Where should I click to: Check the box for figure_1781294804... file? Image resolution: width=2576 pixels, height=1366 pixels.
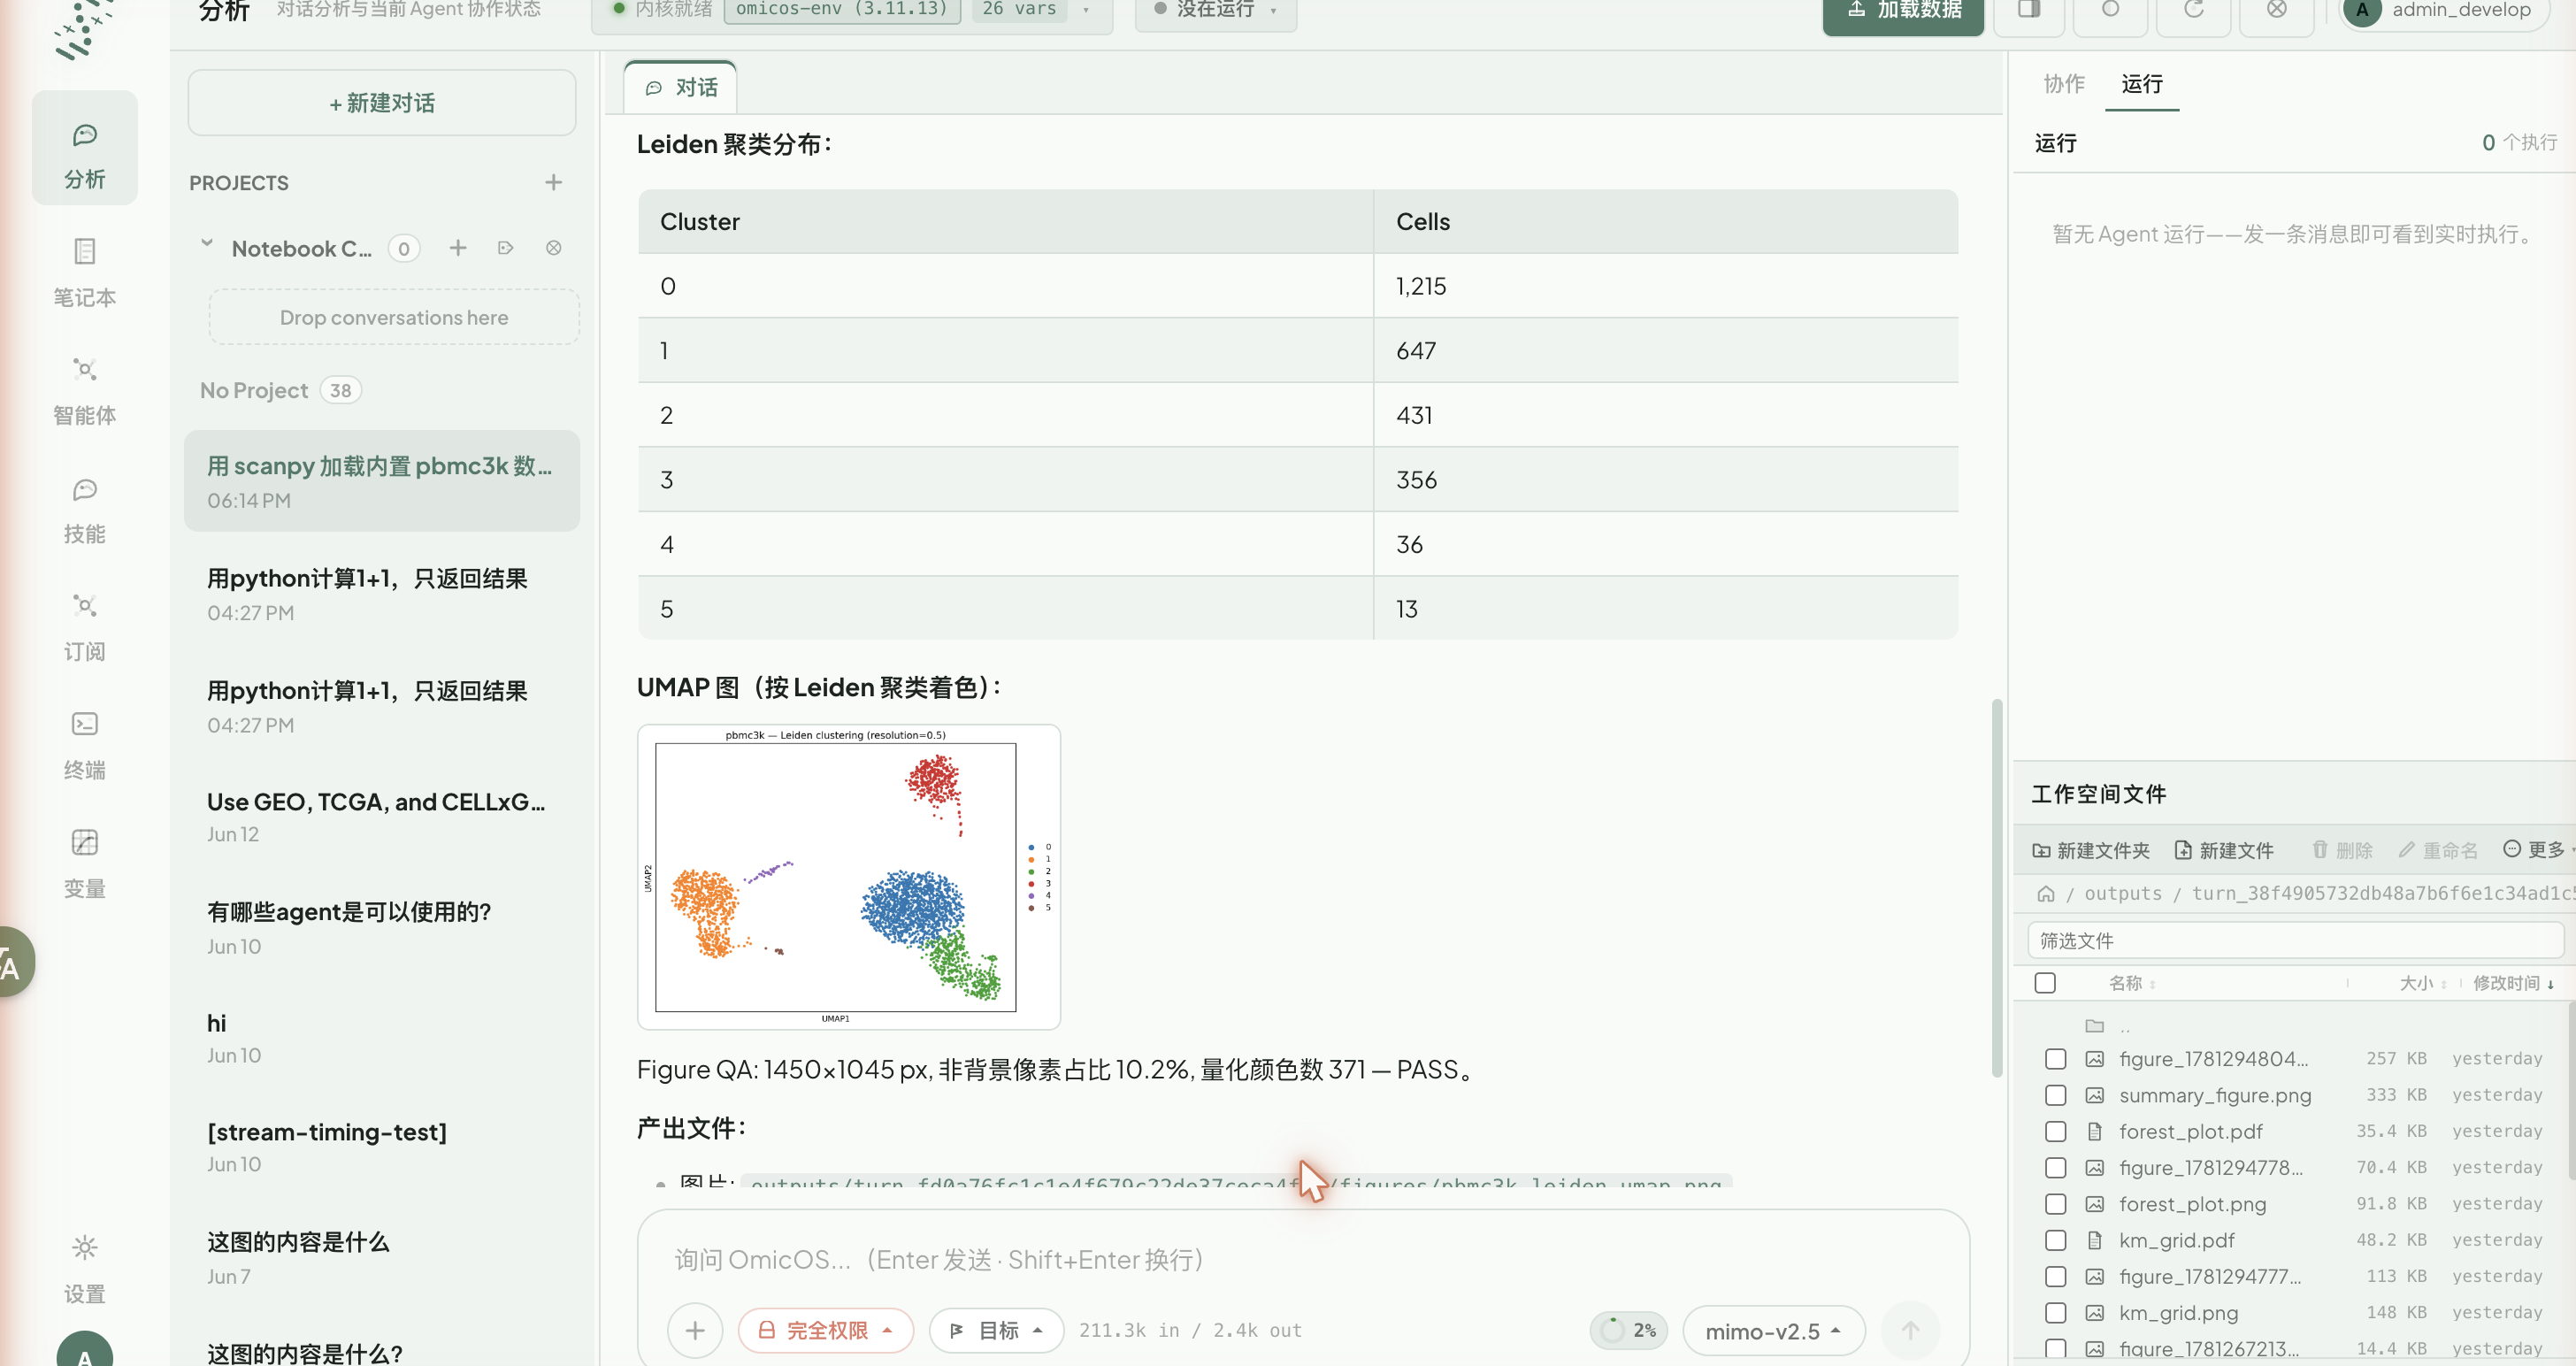point(2055,1059)
